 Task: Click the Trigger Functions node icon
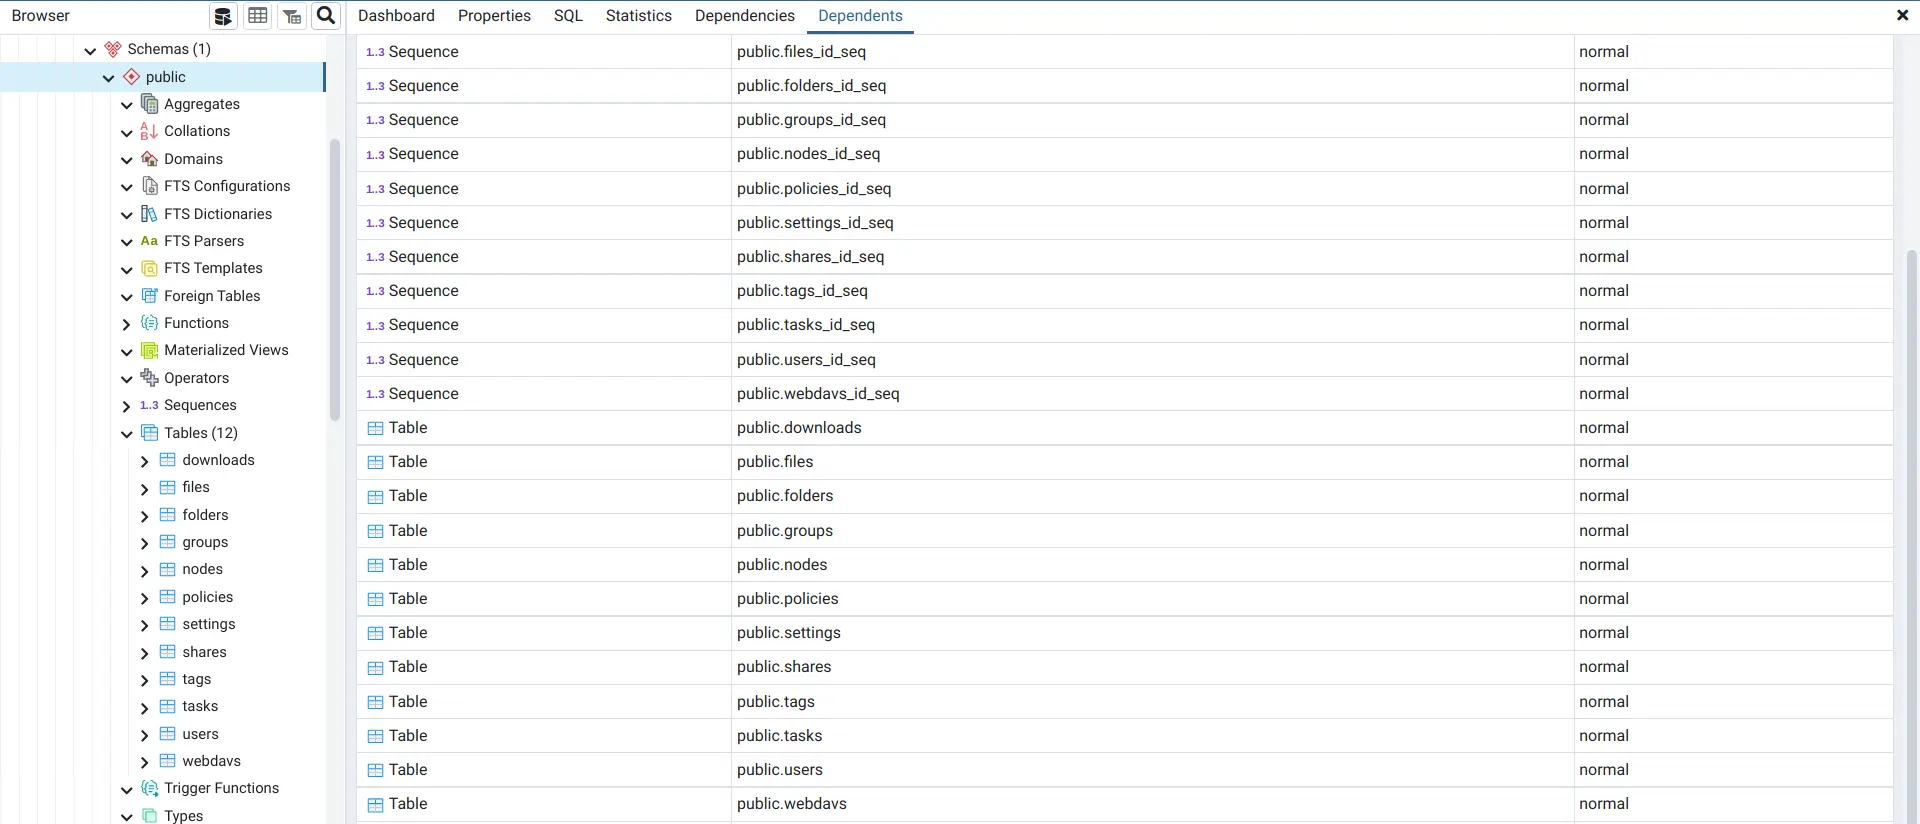pyautogui.click(x=150, y=788)
